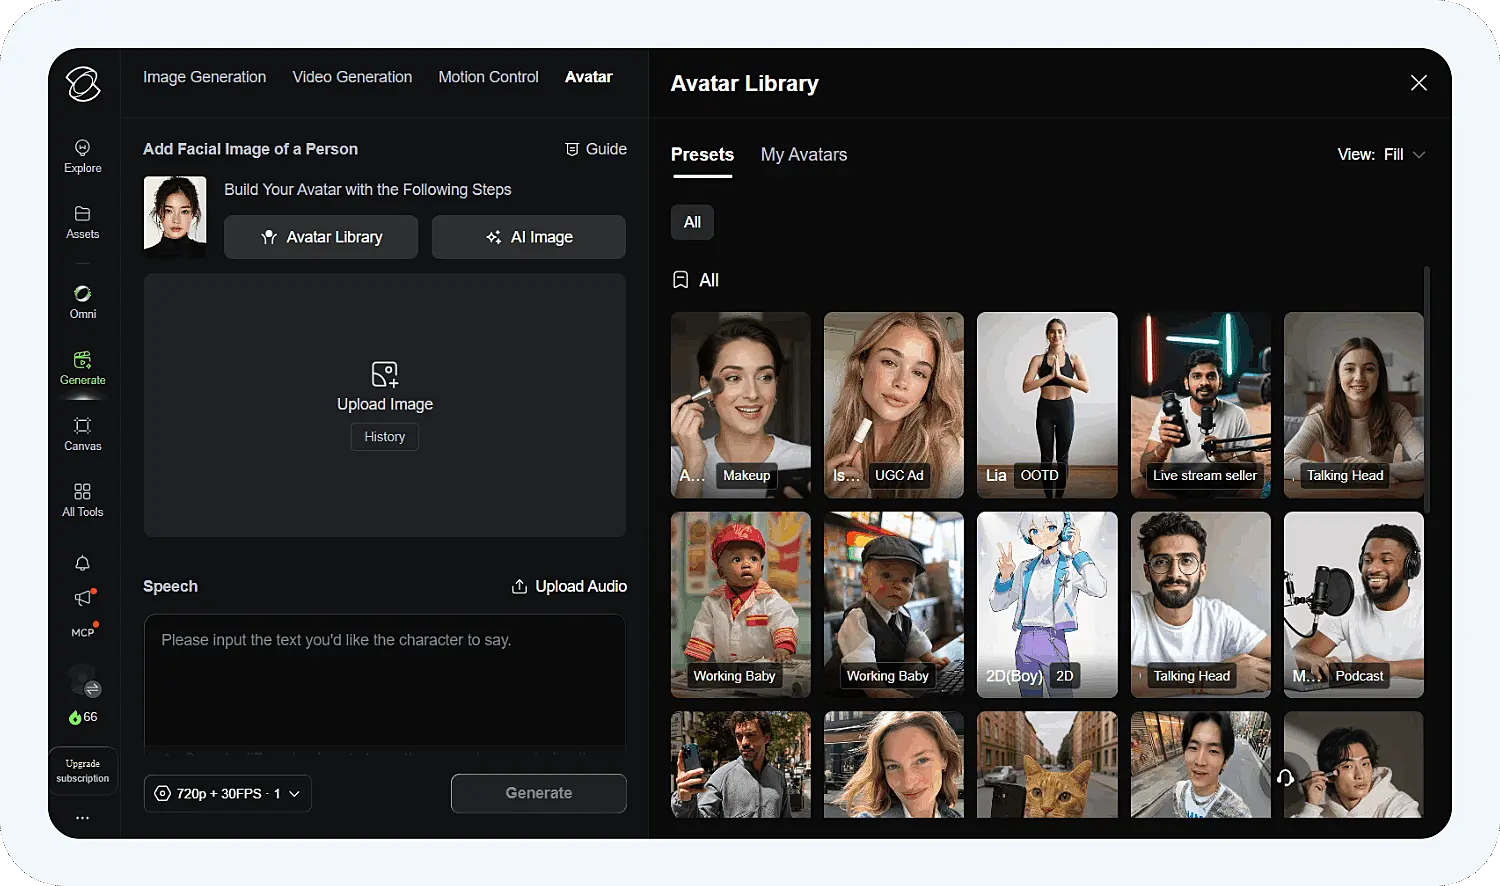1500x886 pixels.
Task: Select the Talking Head woman avatar
Action: tap(1354, 405)
